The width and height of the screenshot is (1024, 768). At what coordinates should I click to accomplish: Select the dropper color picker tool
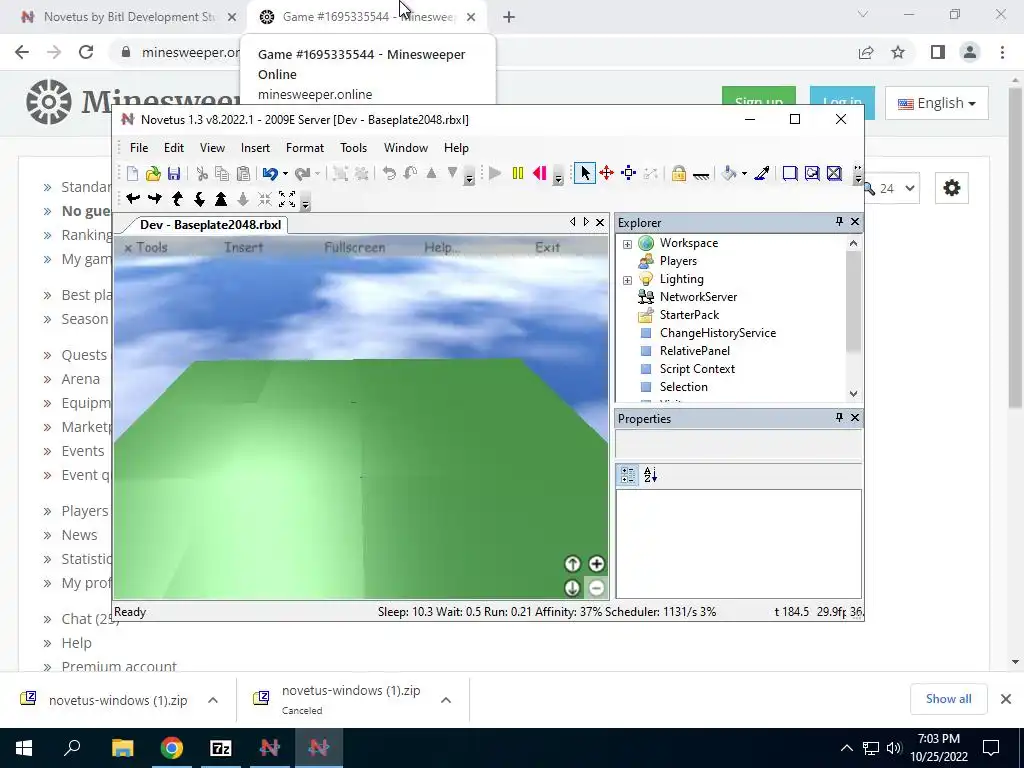click(761, 174)
